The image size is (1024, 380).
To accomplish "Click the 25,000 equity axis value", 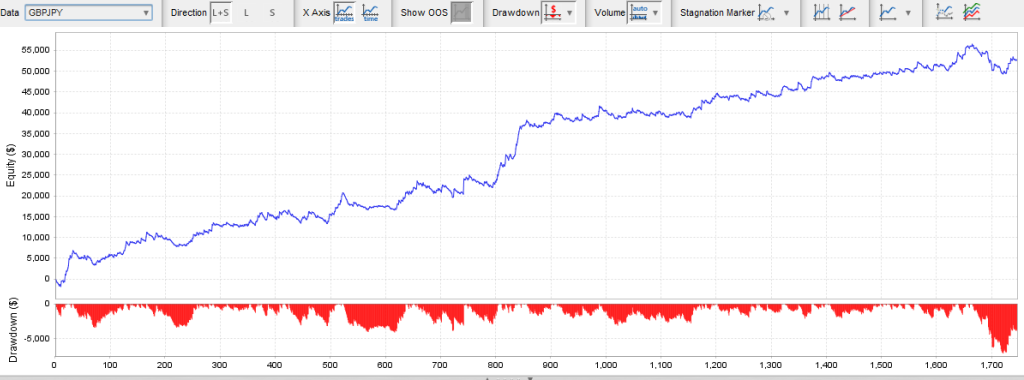I will 37,175.
